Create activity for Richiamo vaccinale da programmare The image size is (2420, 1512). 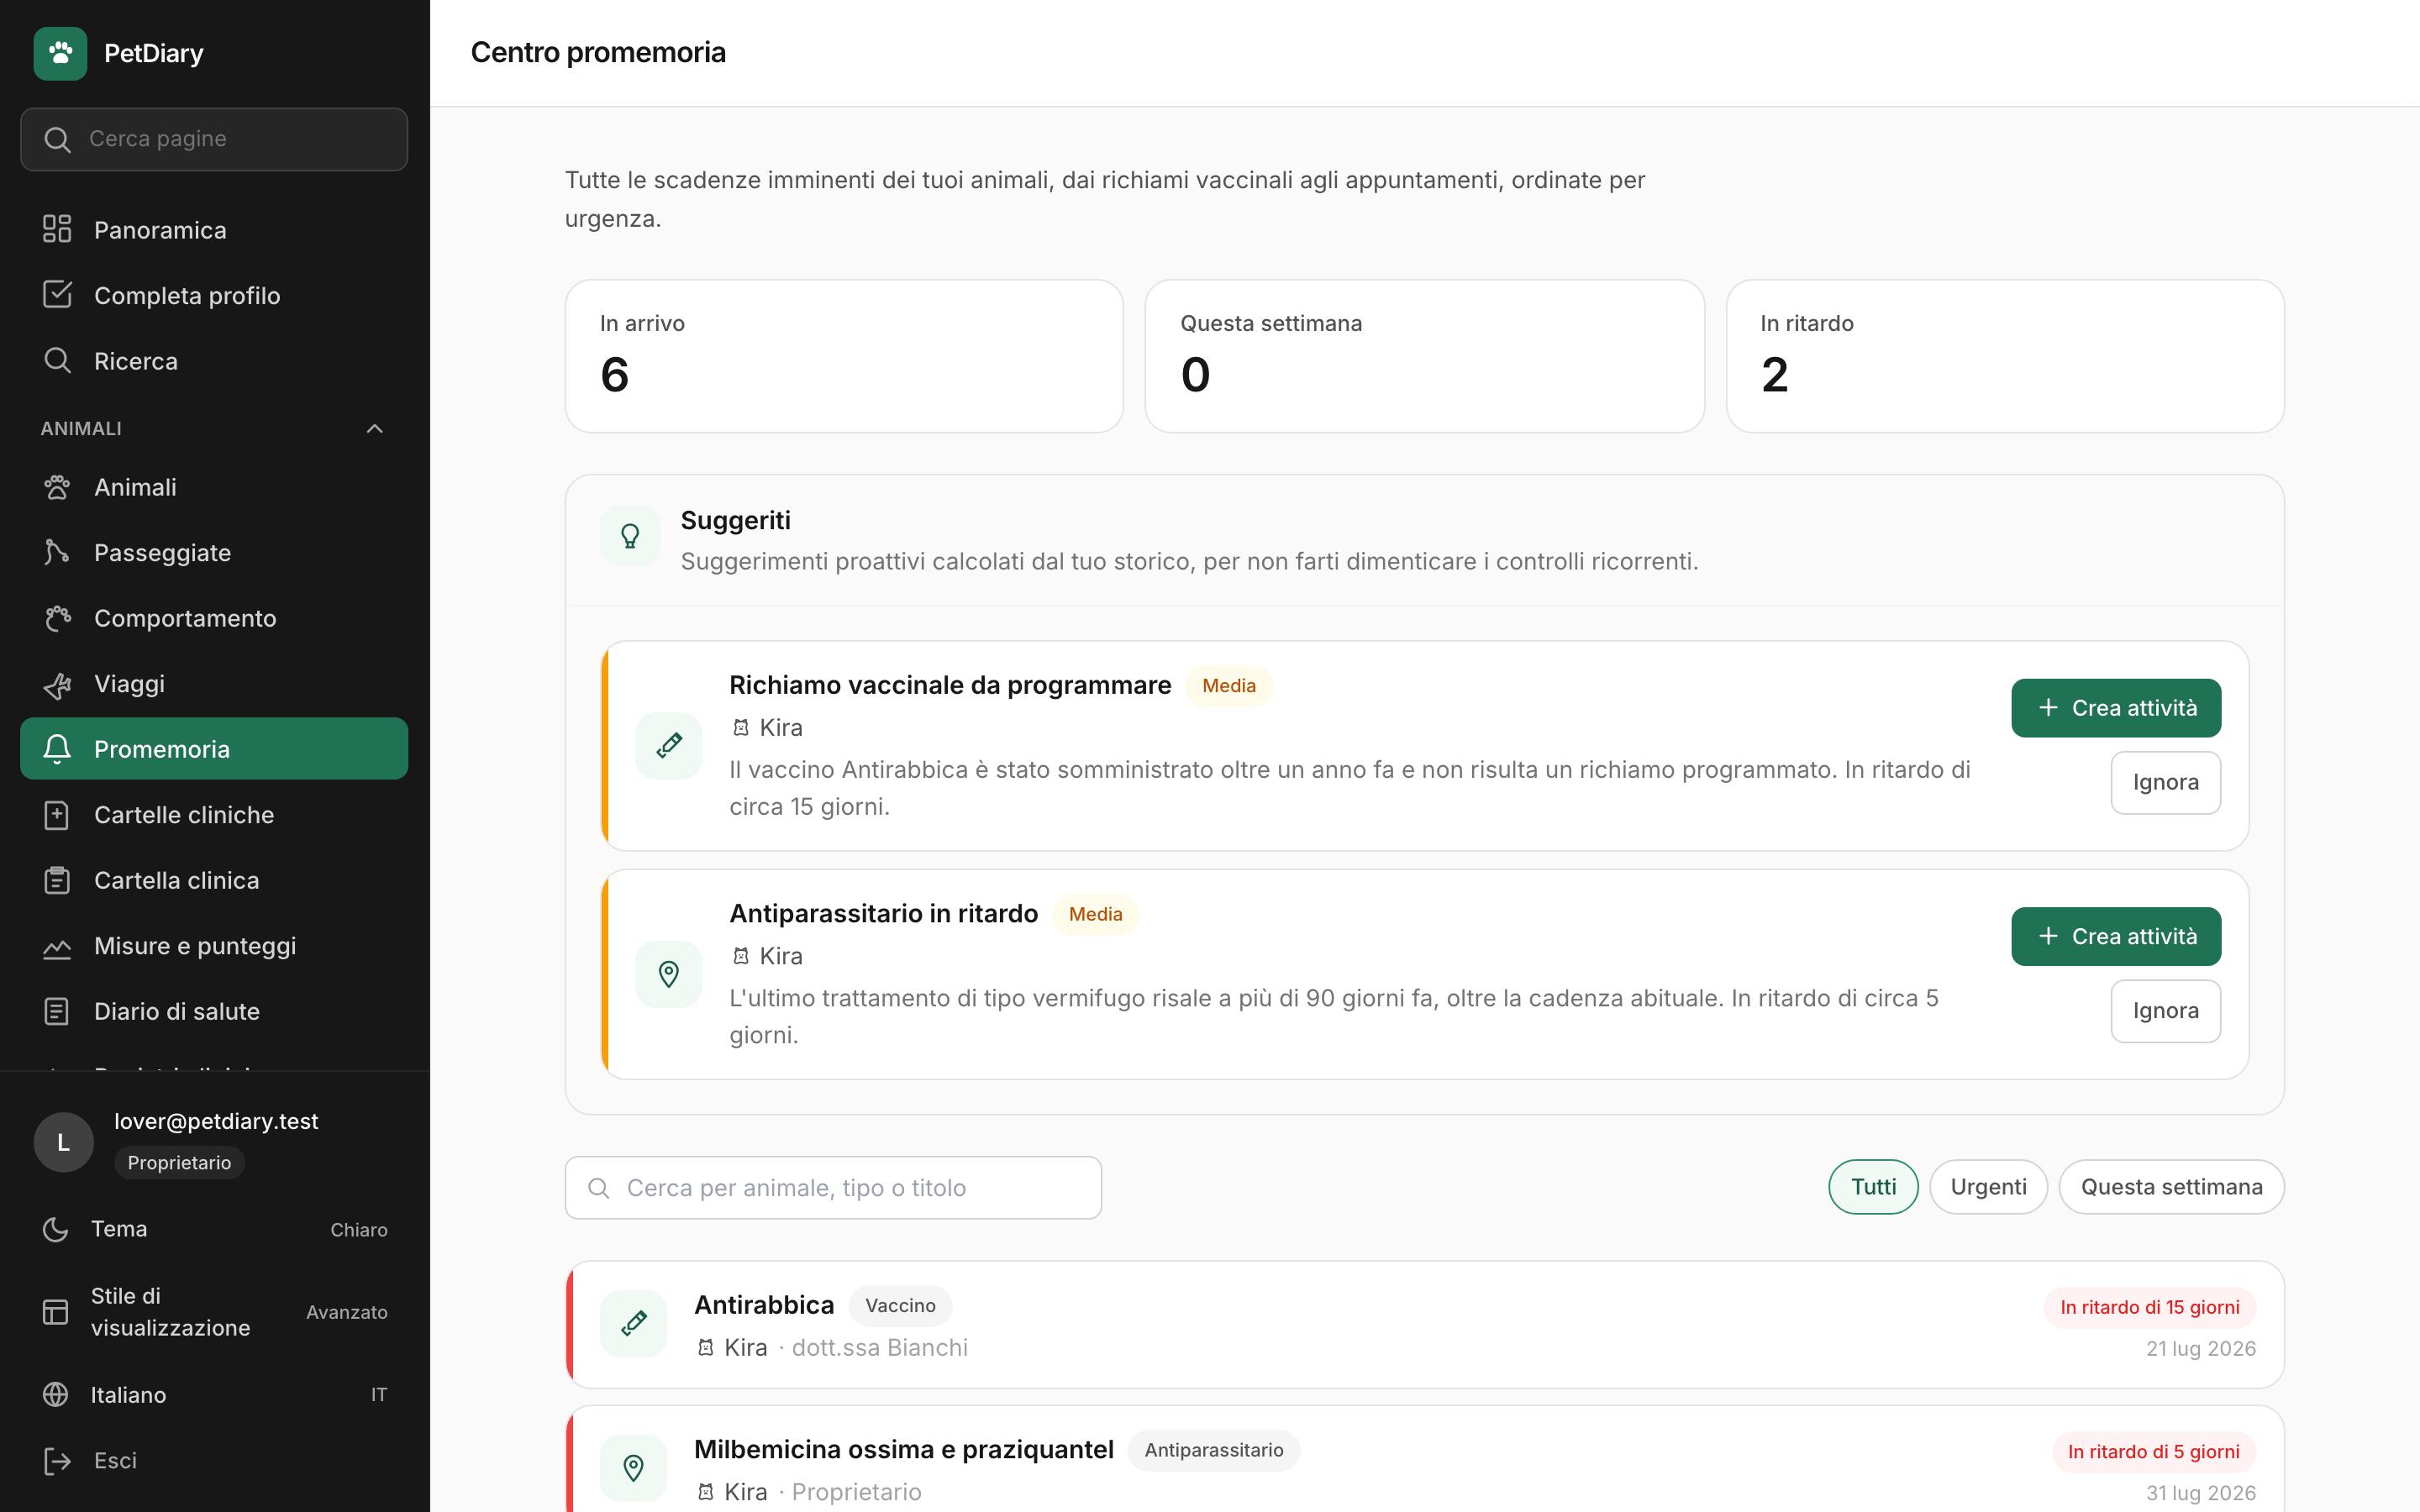point(2116,708)
